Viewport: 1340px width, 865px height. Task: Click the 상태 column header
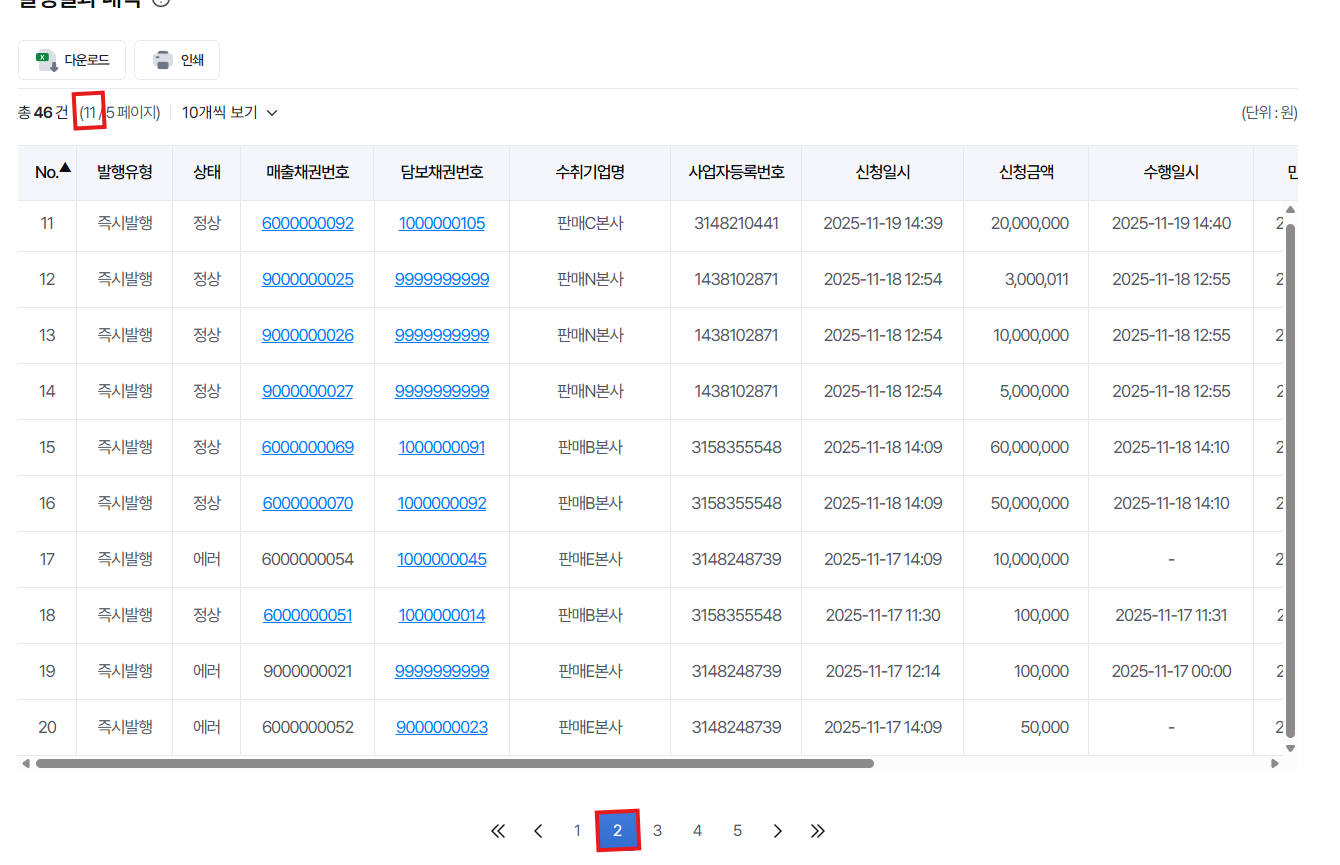[207, 173]
